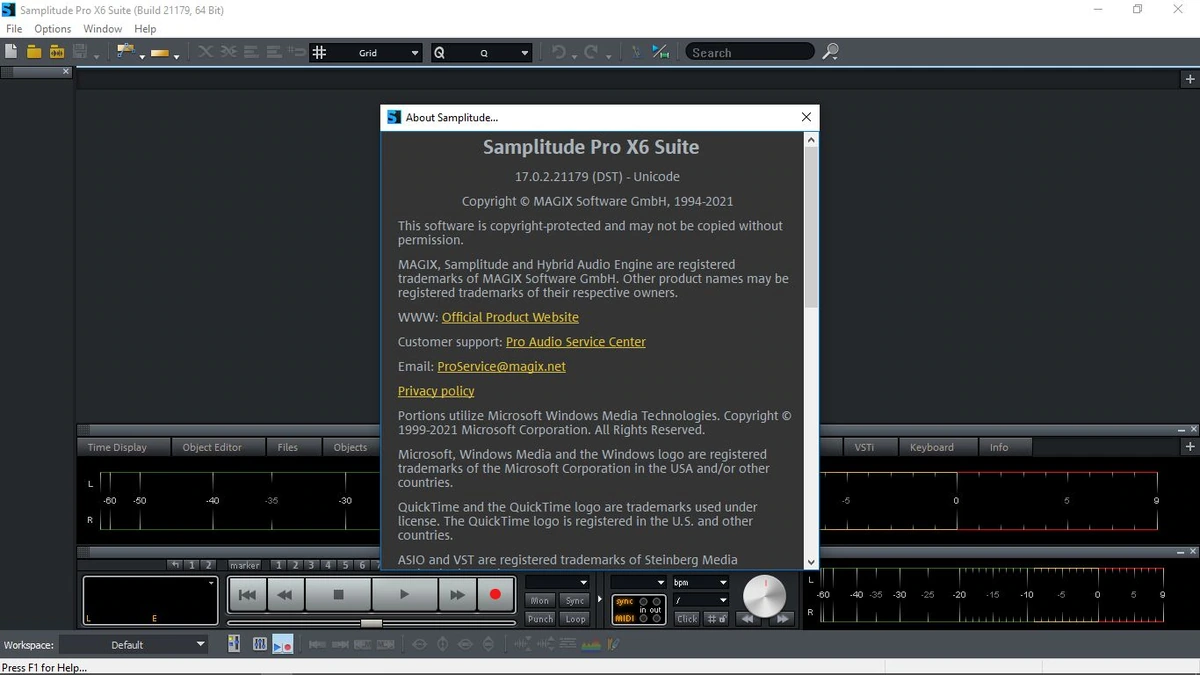Open the time display dropdown arrow in transport
Viewport: 1200px width, 675px height.
(x=211, y=582)
